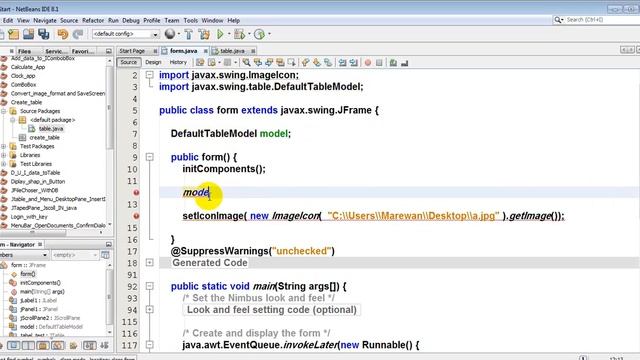The width and height of the screenshot is (640, 360).
Task: Select table.java in the project tree
Action: click(51, 129)
